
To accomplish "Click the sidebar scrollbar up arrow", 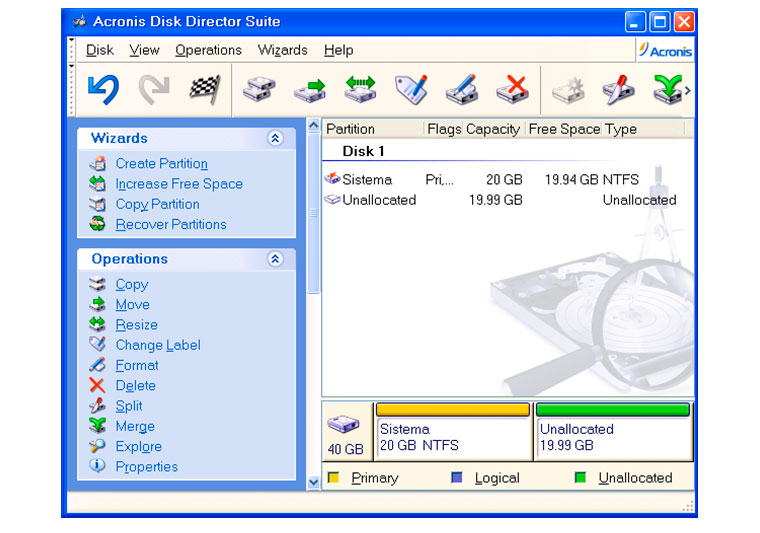I will point(314,125).
